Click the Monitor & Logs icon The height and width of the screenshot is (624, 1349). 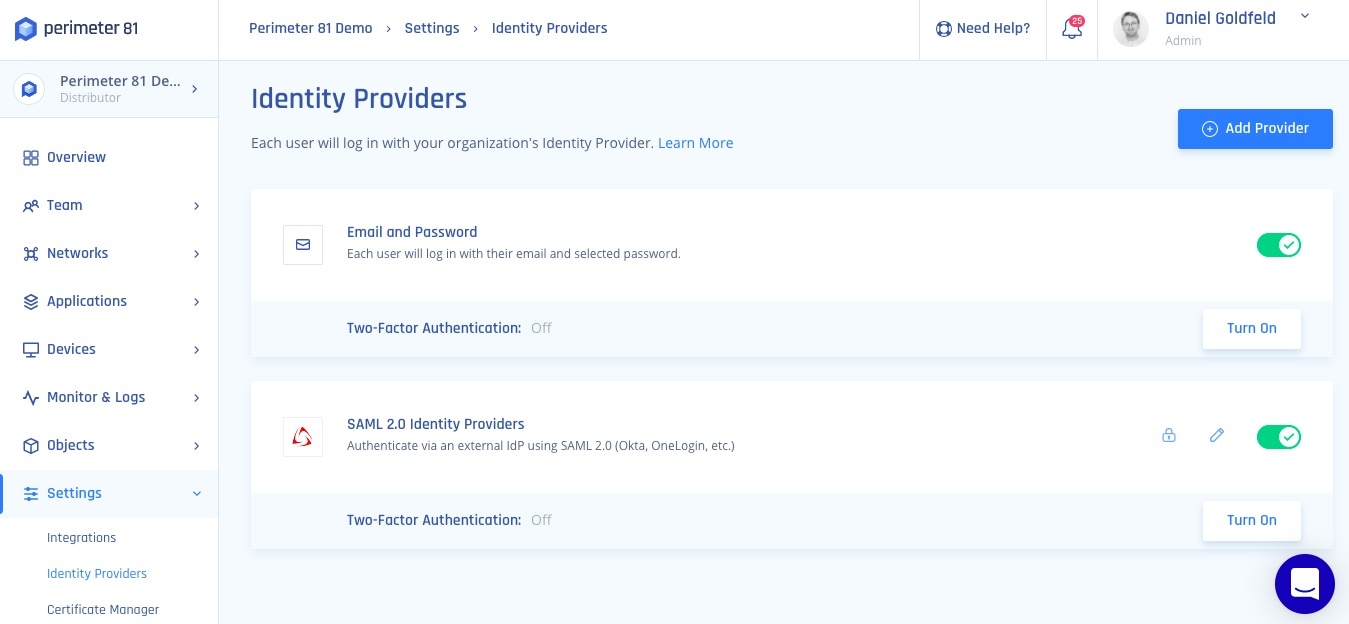31,398
